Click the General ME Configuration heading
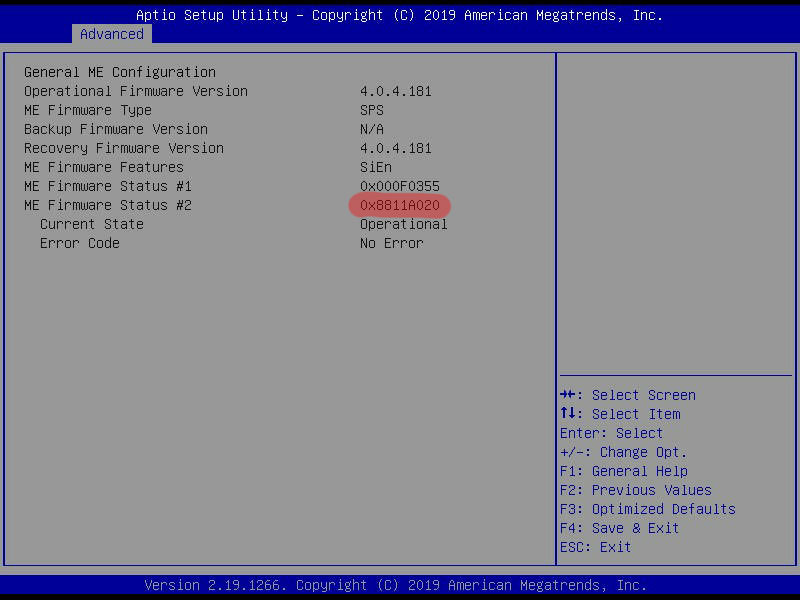The image size is (800, 600). (x=120, y=72)
